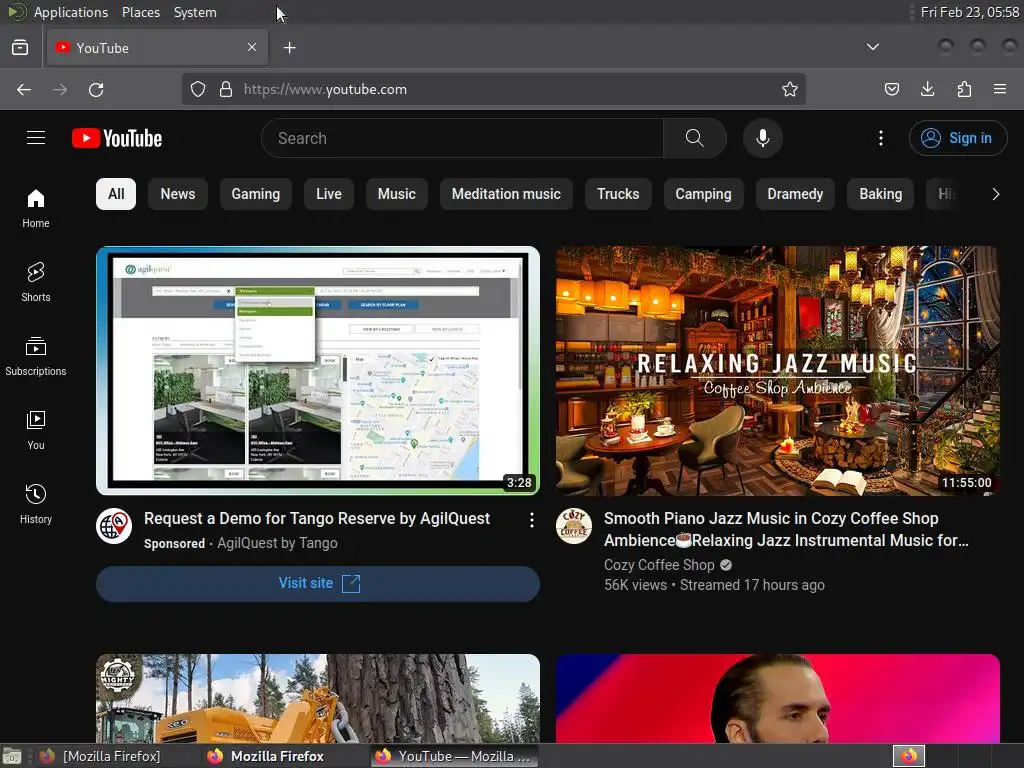Select the Camping filter chip
This screenshot has height=768, width=1024.
(703, 194)
